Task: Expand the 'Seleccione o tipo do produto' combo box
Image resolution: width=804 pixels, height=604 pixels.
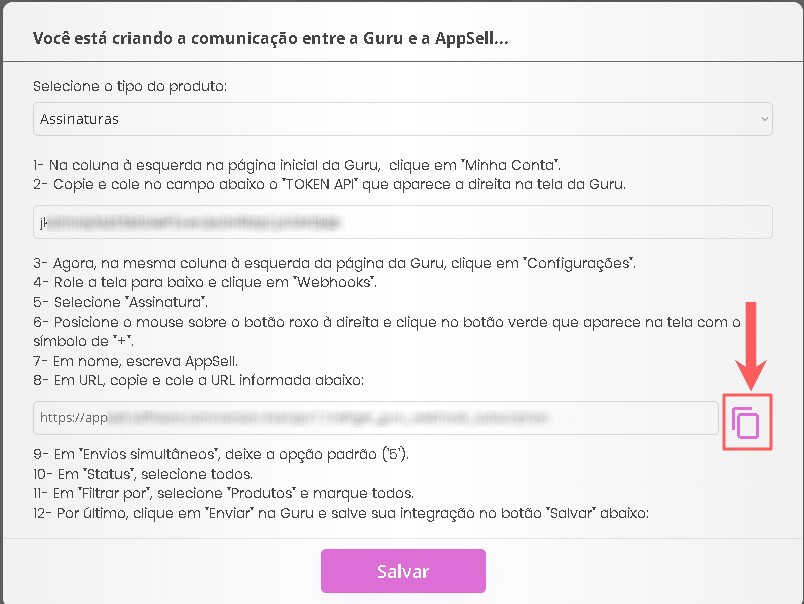Action: point(400,118)
